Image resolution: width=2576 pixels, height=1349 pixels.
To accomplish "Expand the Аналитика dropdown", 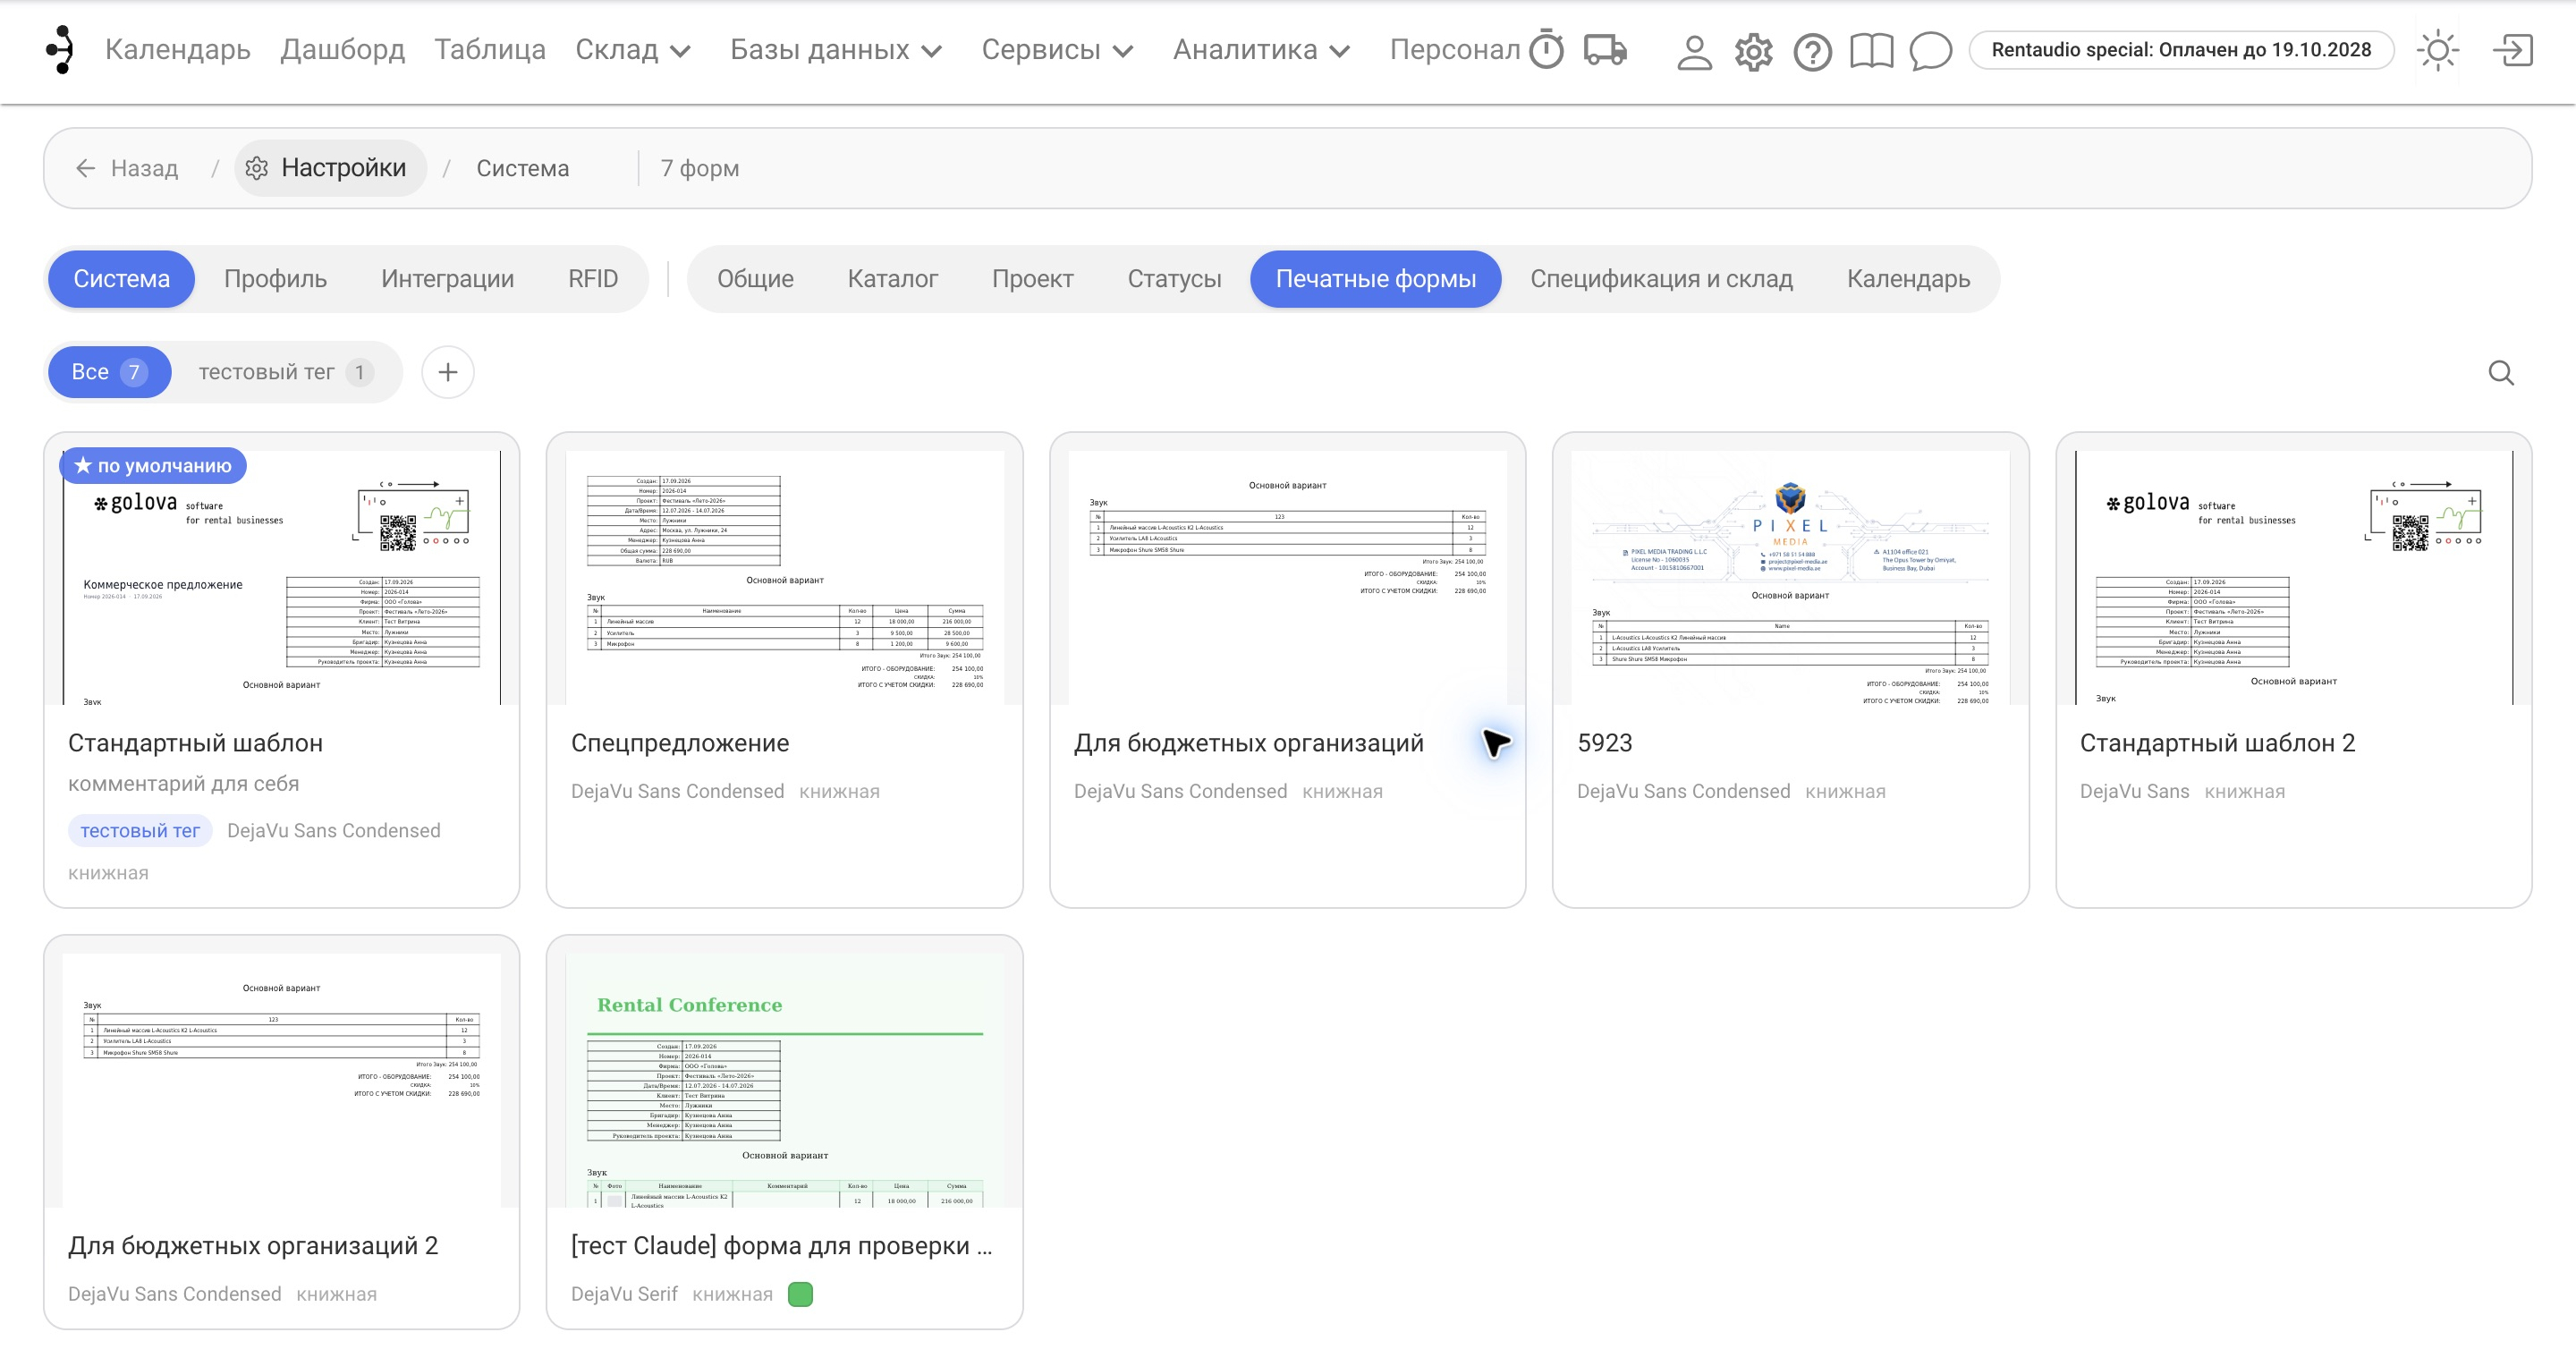I will [1261, 49].
